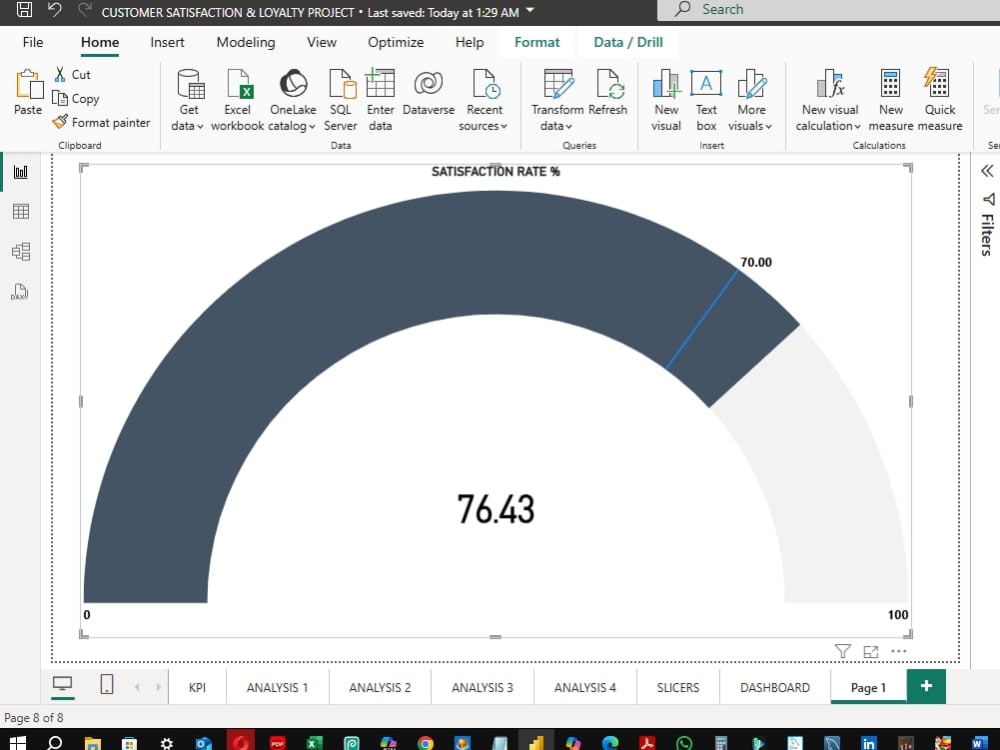This screenshot has height=750, width=1000.
Task: Open the visual's More options ellipsis
Action: (899, 651)
